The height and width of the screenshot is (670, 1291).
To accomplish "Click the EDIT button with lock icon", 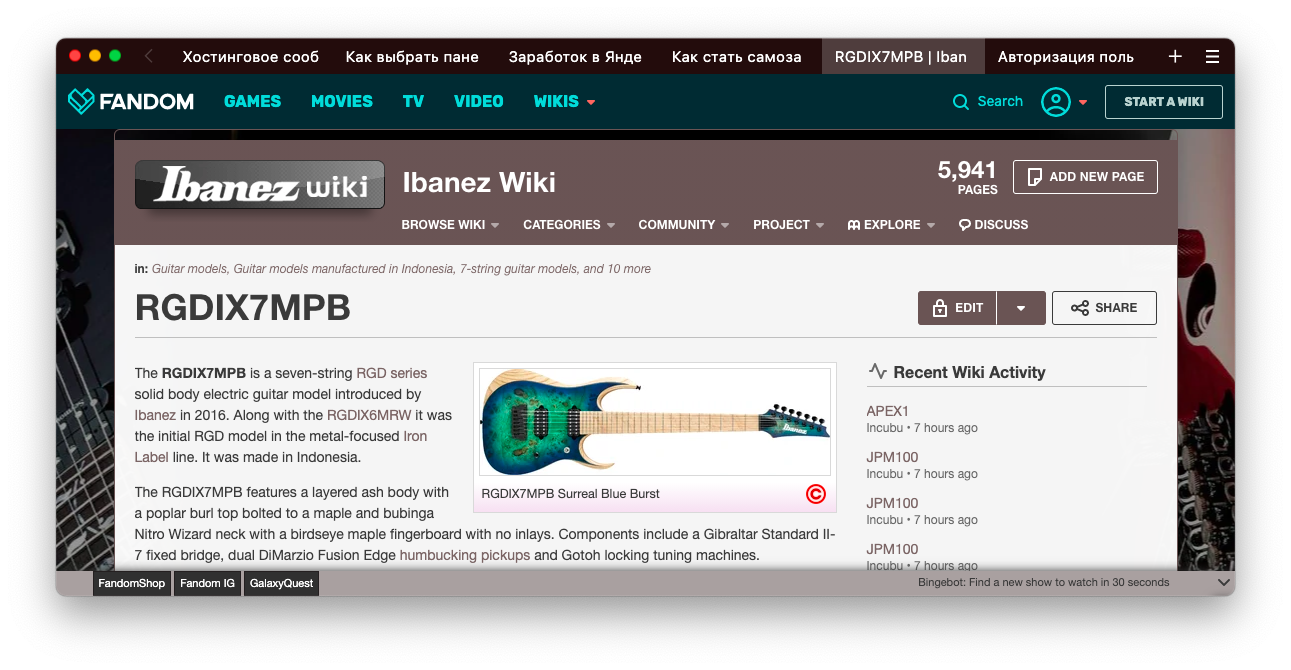I will point(957,308).
